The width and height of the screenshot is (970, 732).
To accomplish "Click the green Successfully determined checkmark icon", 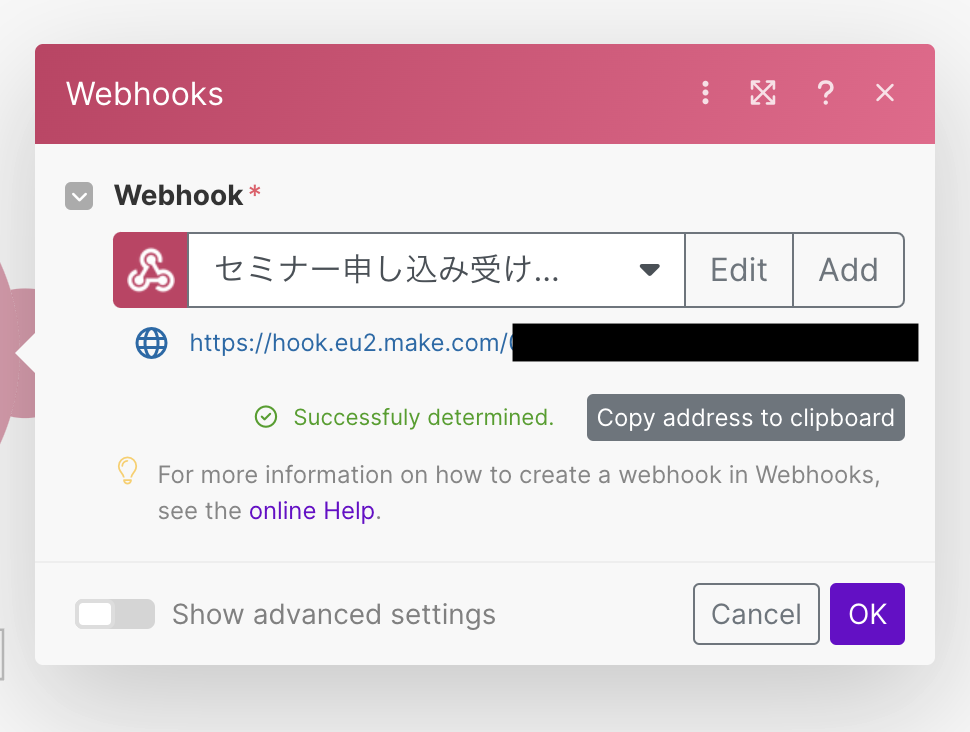I will (266, 417).
